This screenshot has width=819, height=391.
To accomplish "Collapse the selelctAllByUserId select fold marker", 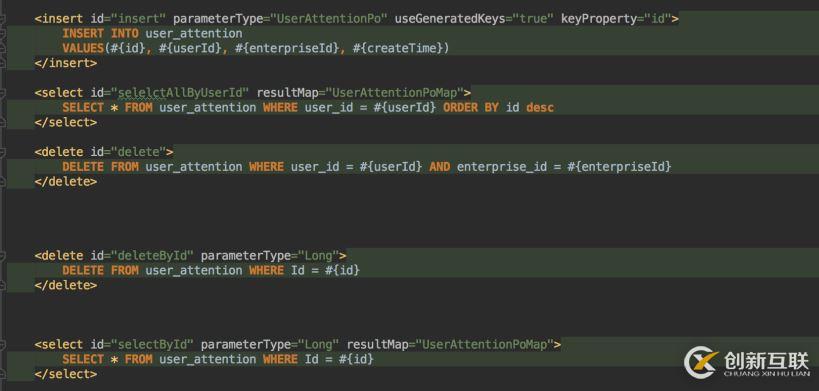I will (3, 93).
